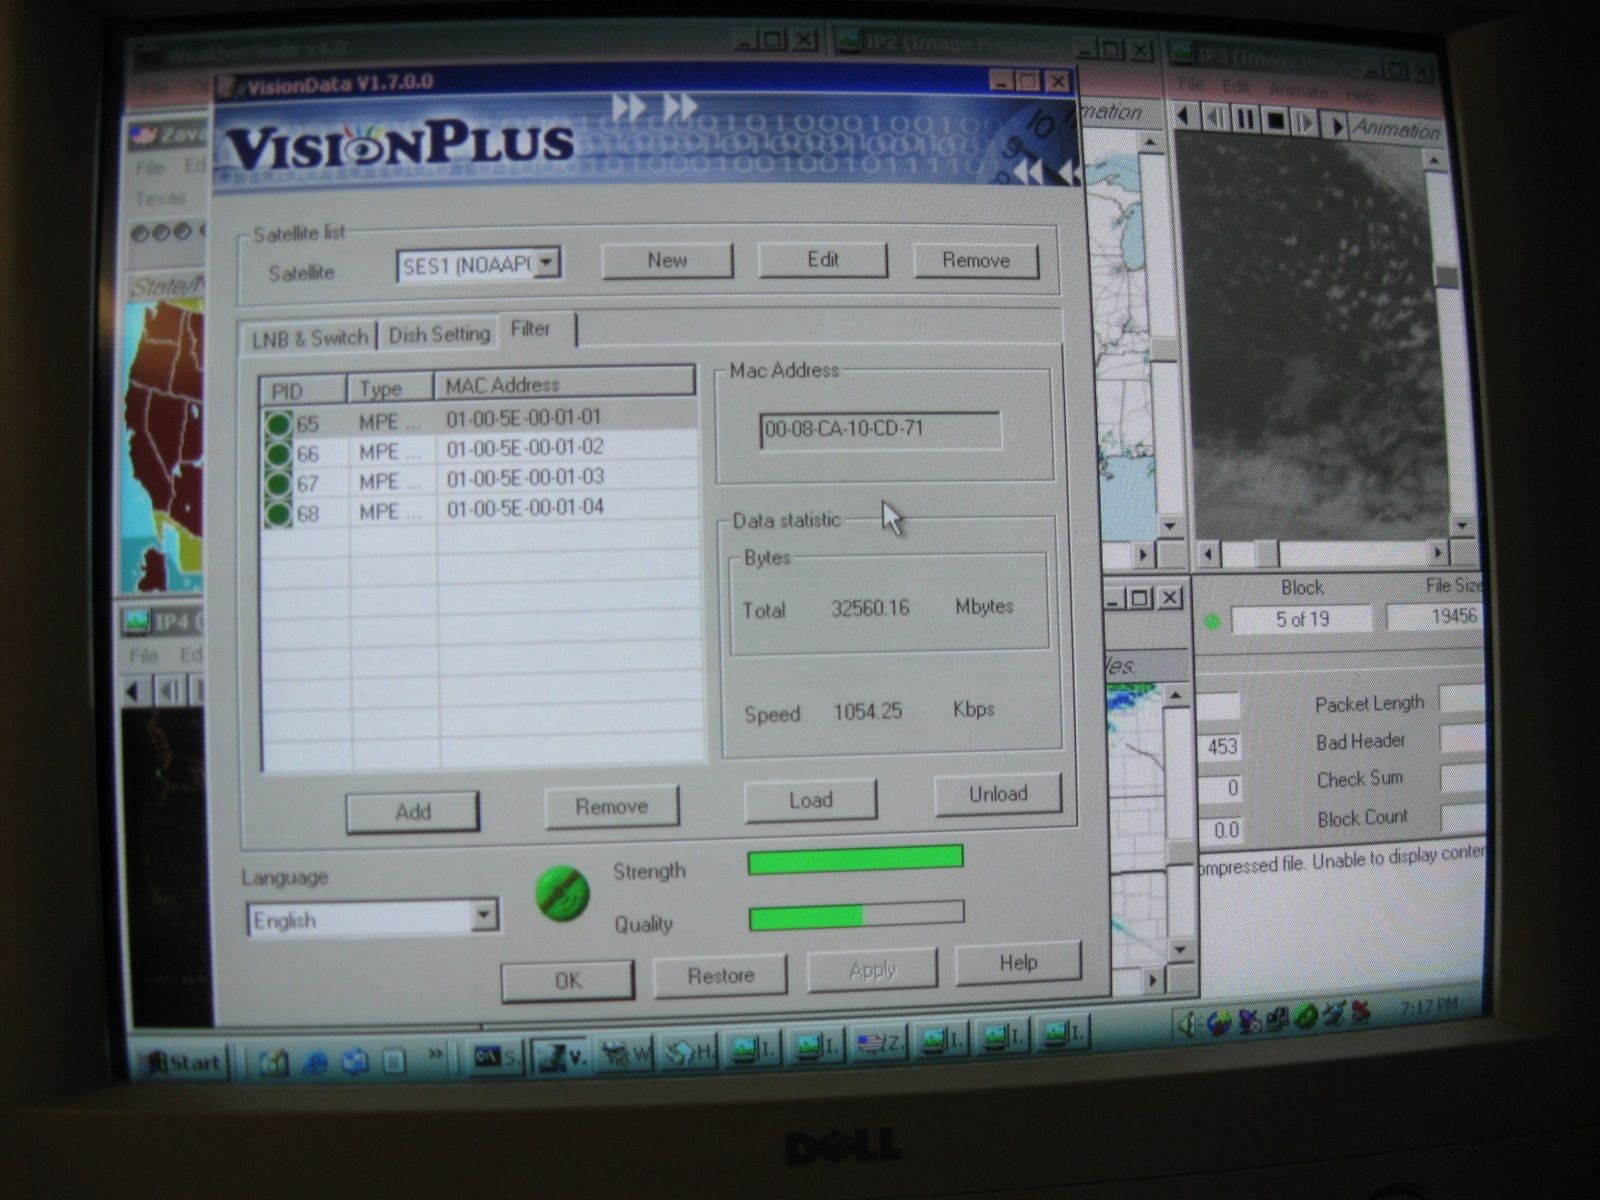Click the system tray clock 7:17 PM

1428,1005
